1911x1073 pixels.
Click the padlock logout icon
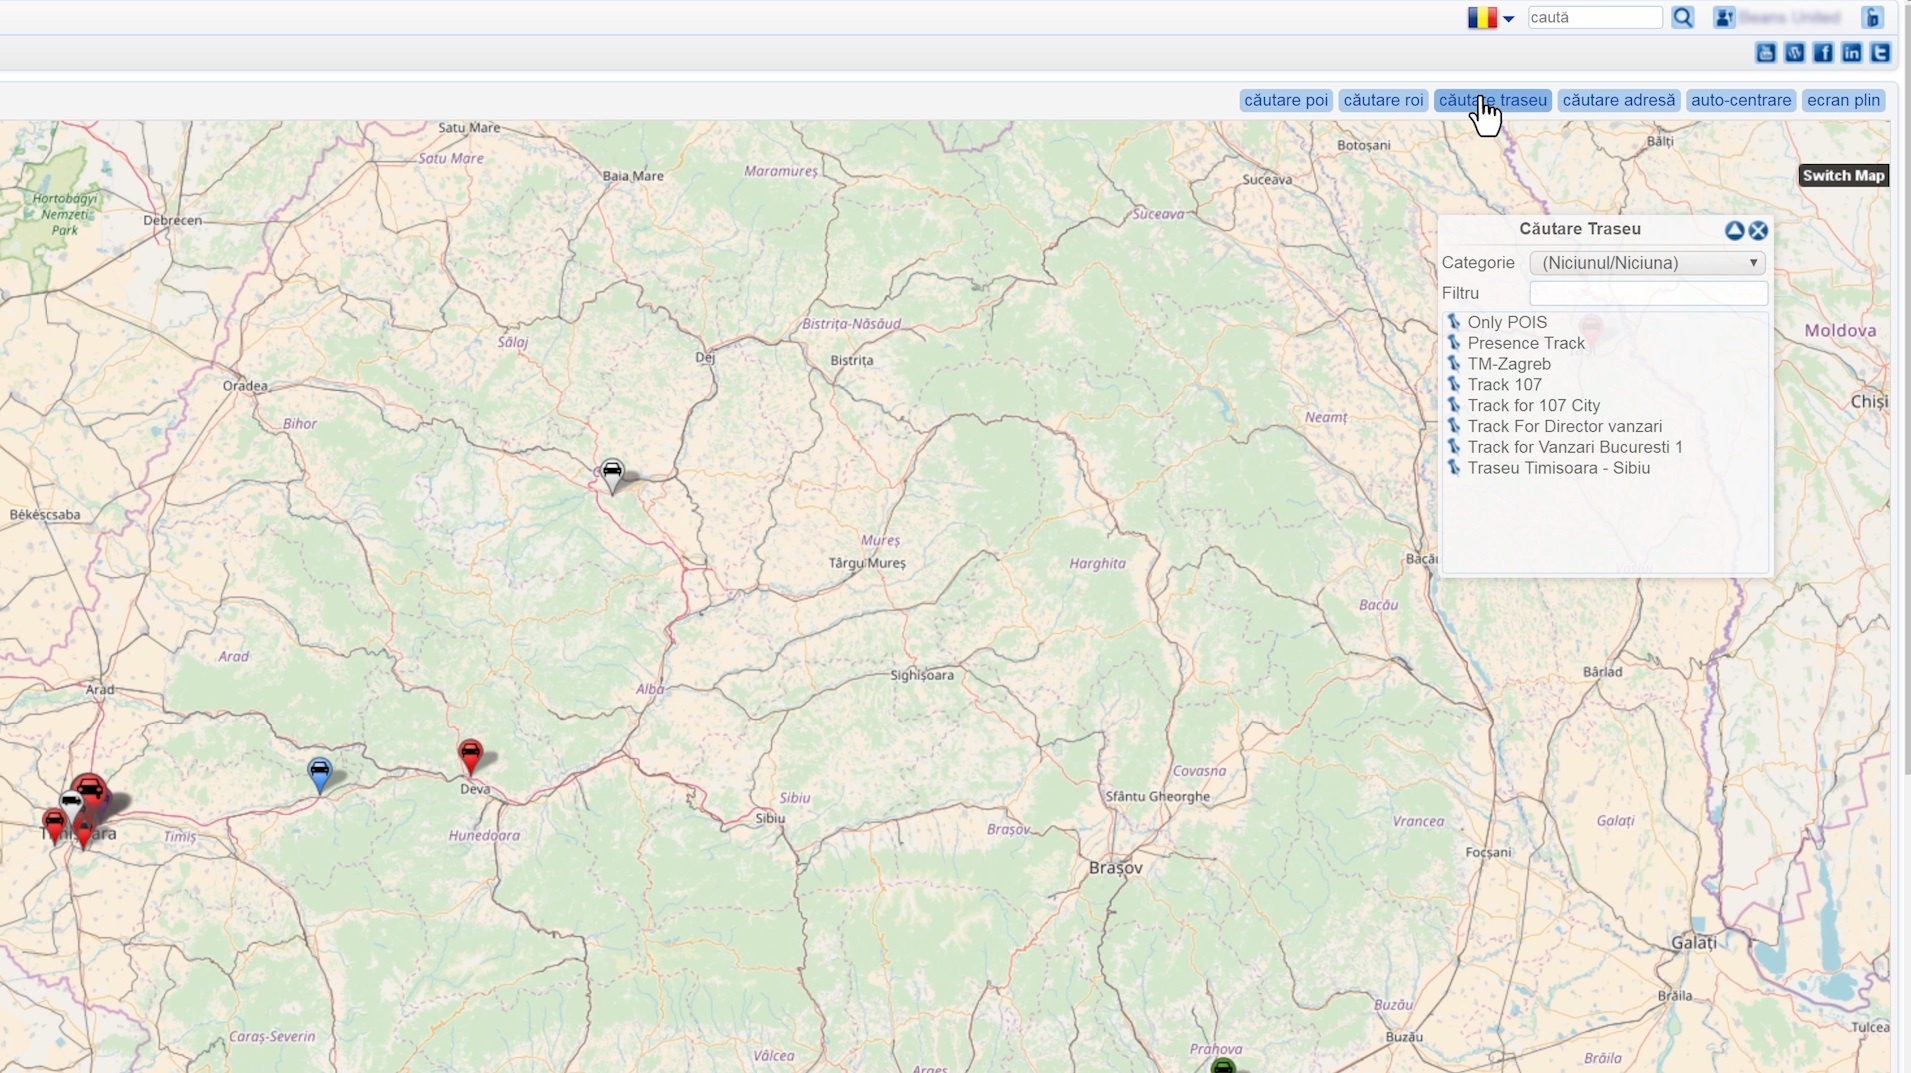click(1872, 18)
